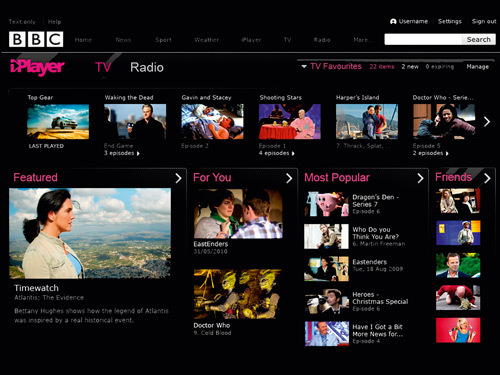The image size is (500, 375).
Task: Click the 22 items count
Action: coord(382,67)
